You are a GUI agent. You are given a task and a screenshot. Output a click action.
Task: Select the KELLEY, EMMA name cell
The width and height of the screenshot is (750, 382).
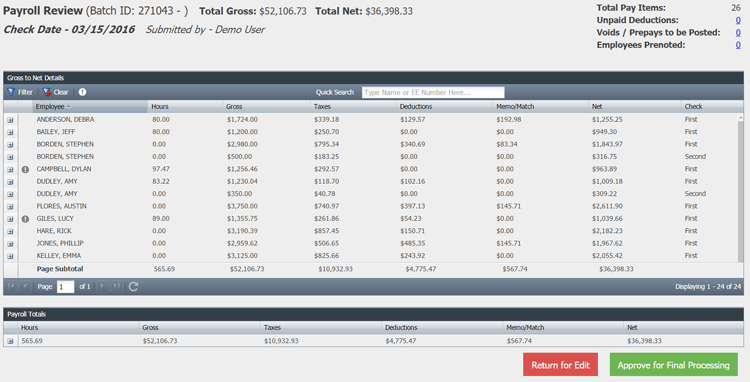[x=59, y=256]
